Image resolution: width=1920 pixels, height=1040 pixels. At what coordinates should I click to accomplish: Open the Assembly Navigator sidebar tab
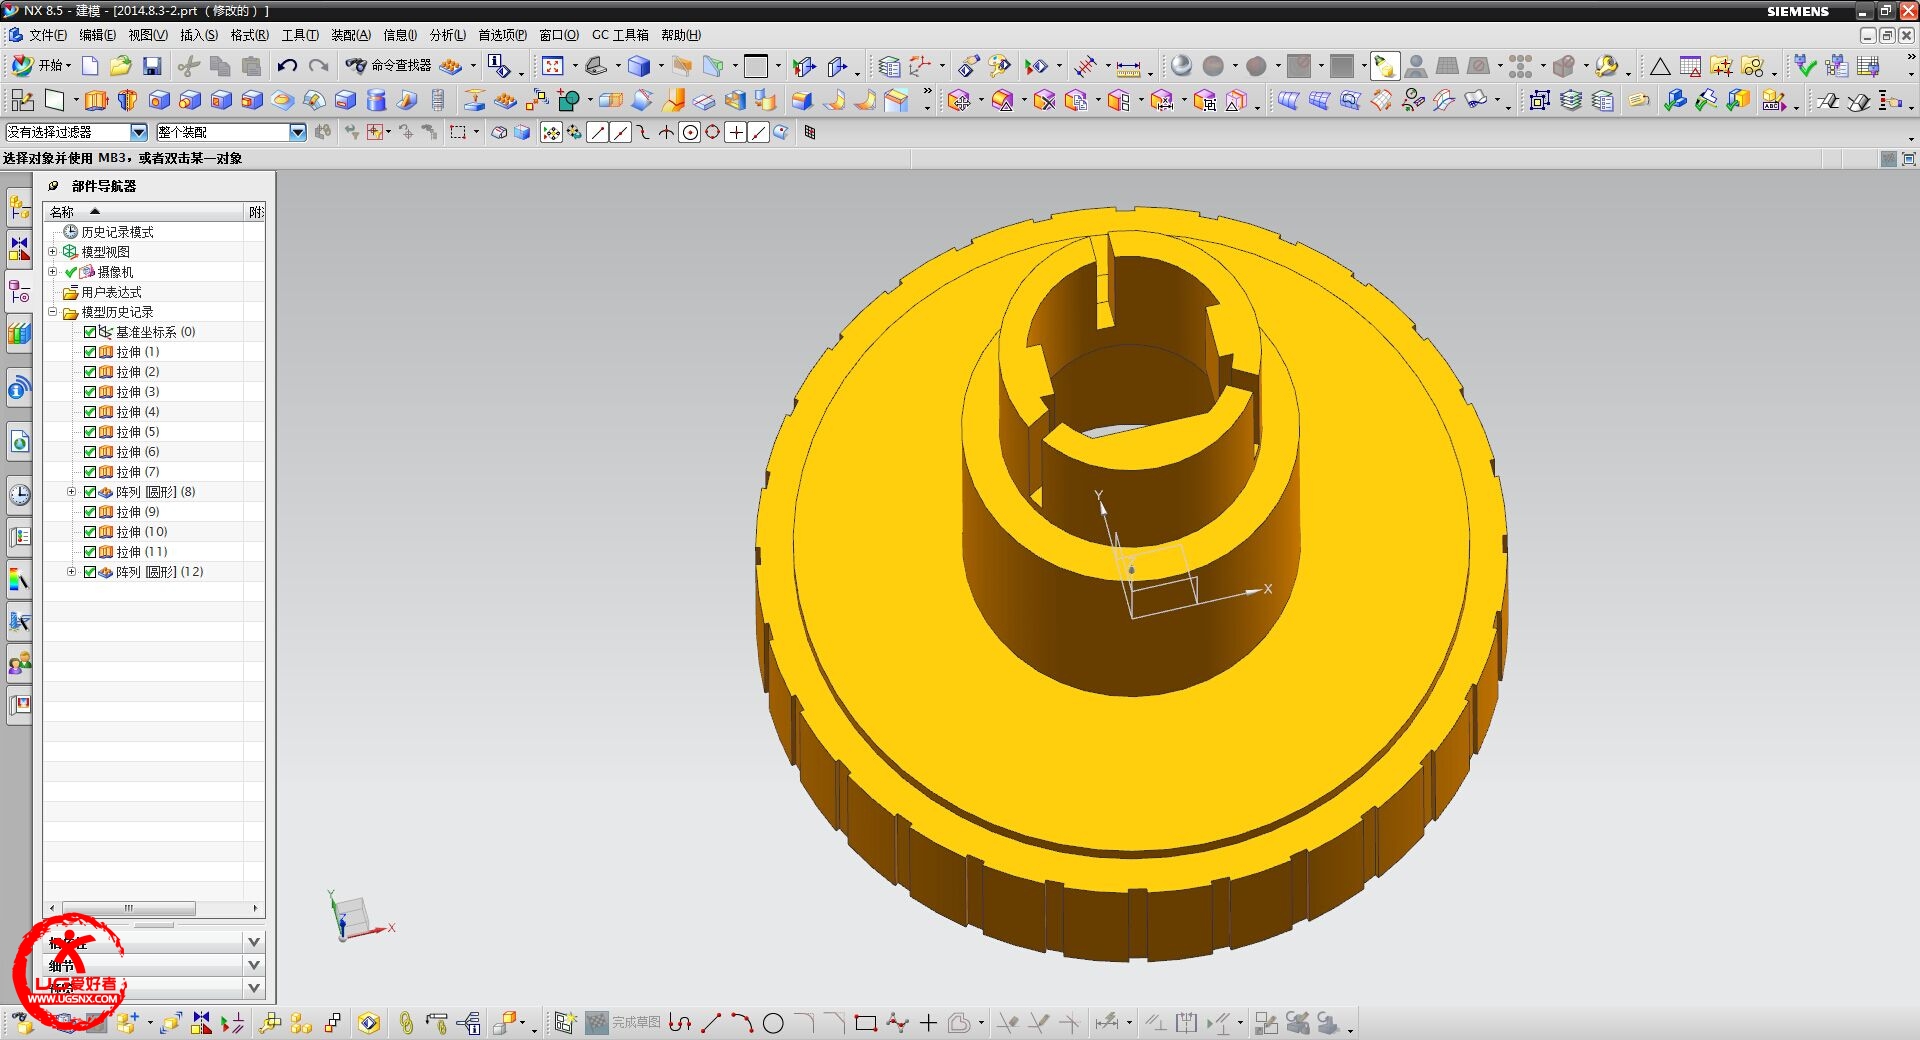(x=20, y=208)
